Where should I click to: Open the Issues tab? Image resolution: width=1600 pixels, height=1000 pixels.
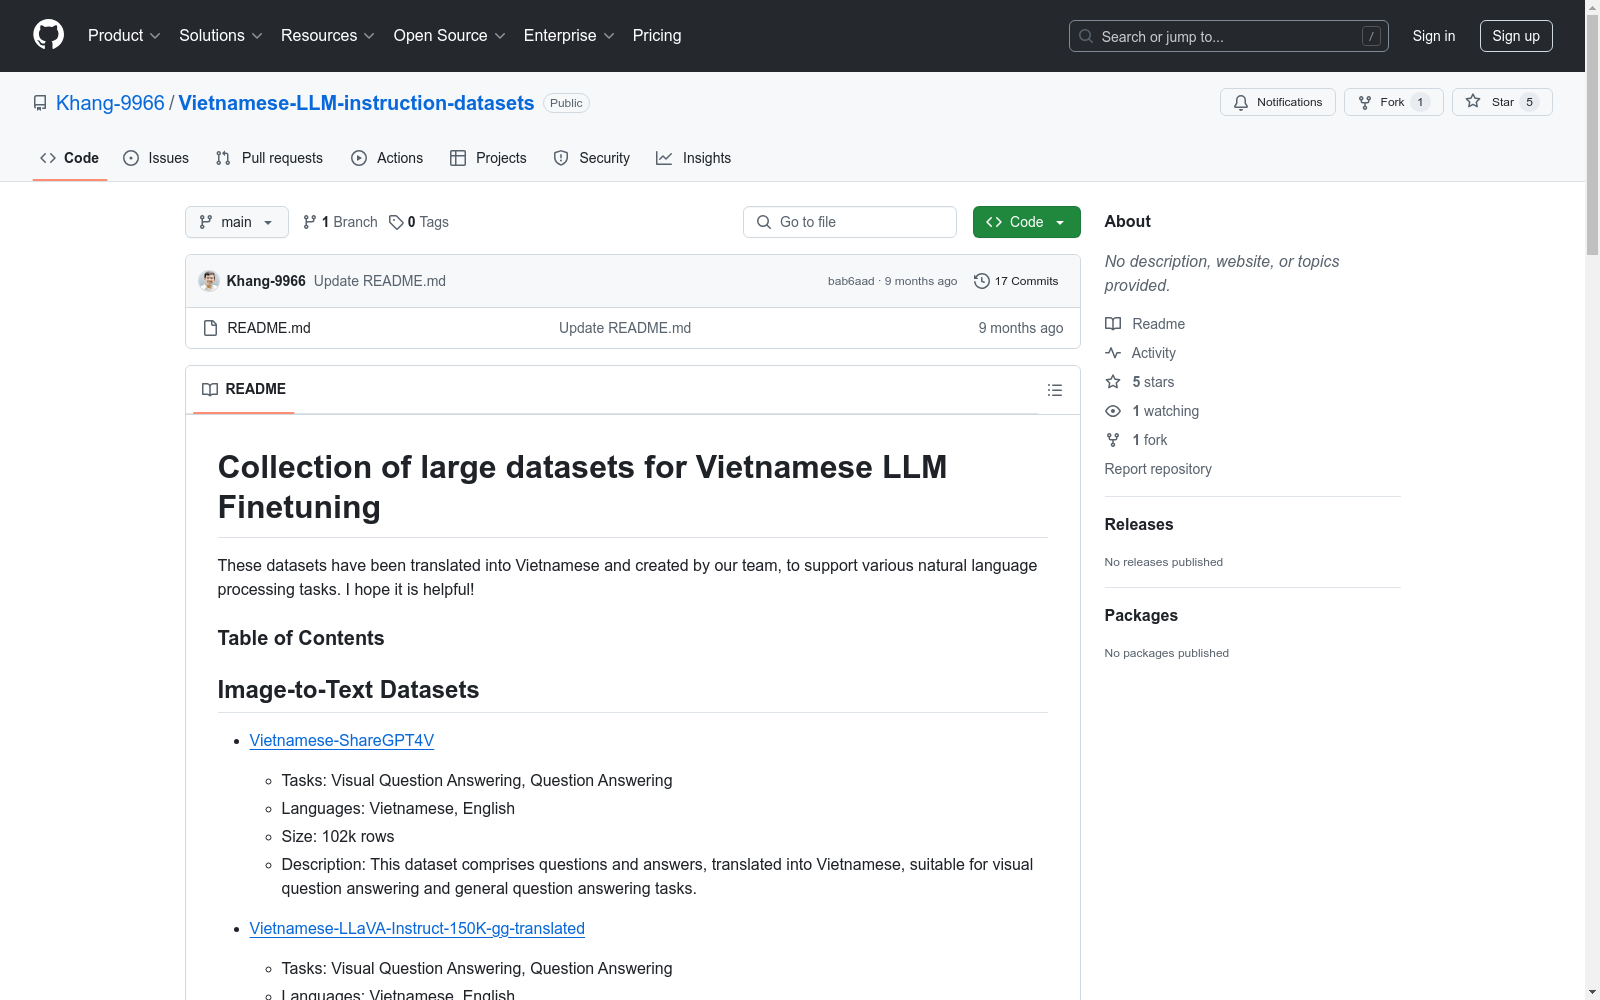[x=156, y=158]
